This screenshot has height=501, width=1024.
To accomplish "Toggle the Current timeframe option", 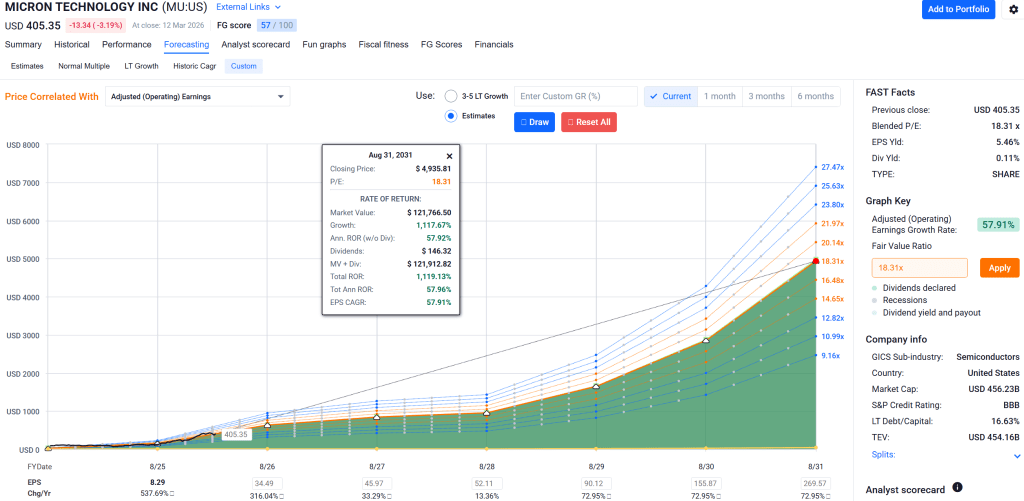I will (x=670, y=96).
